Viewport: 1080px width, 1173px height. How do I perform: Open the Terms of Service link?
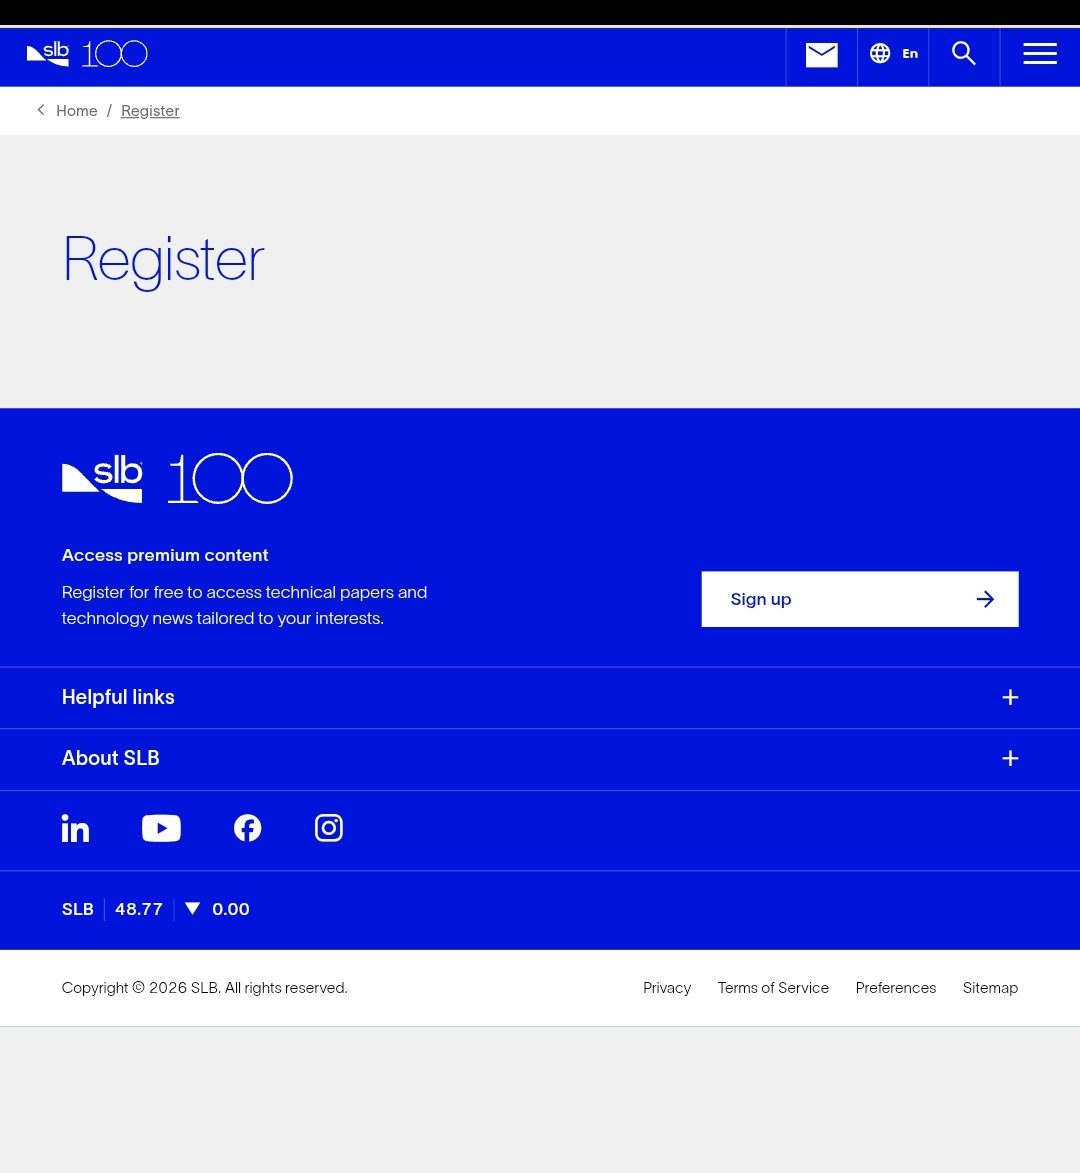[x=773, y=988]
